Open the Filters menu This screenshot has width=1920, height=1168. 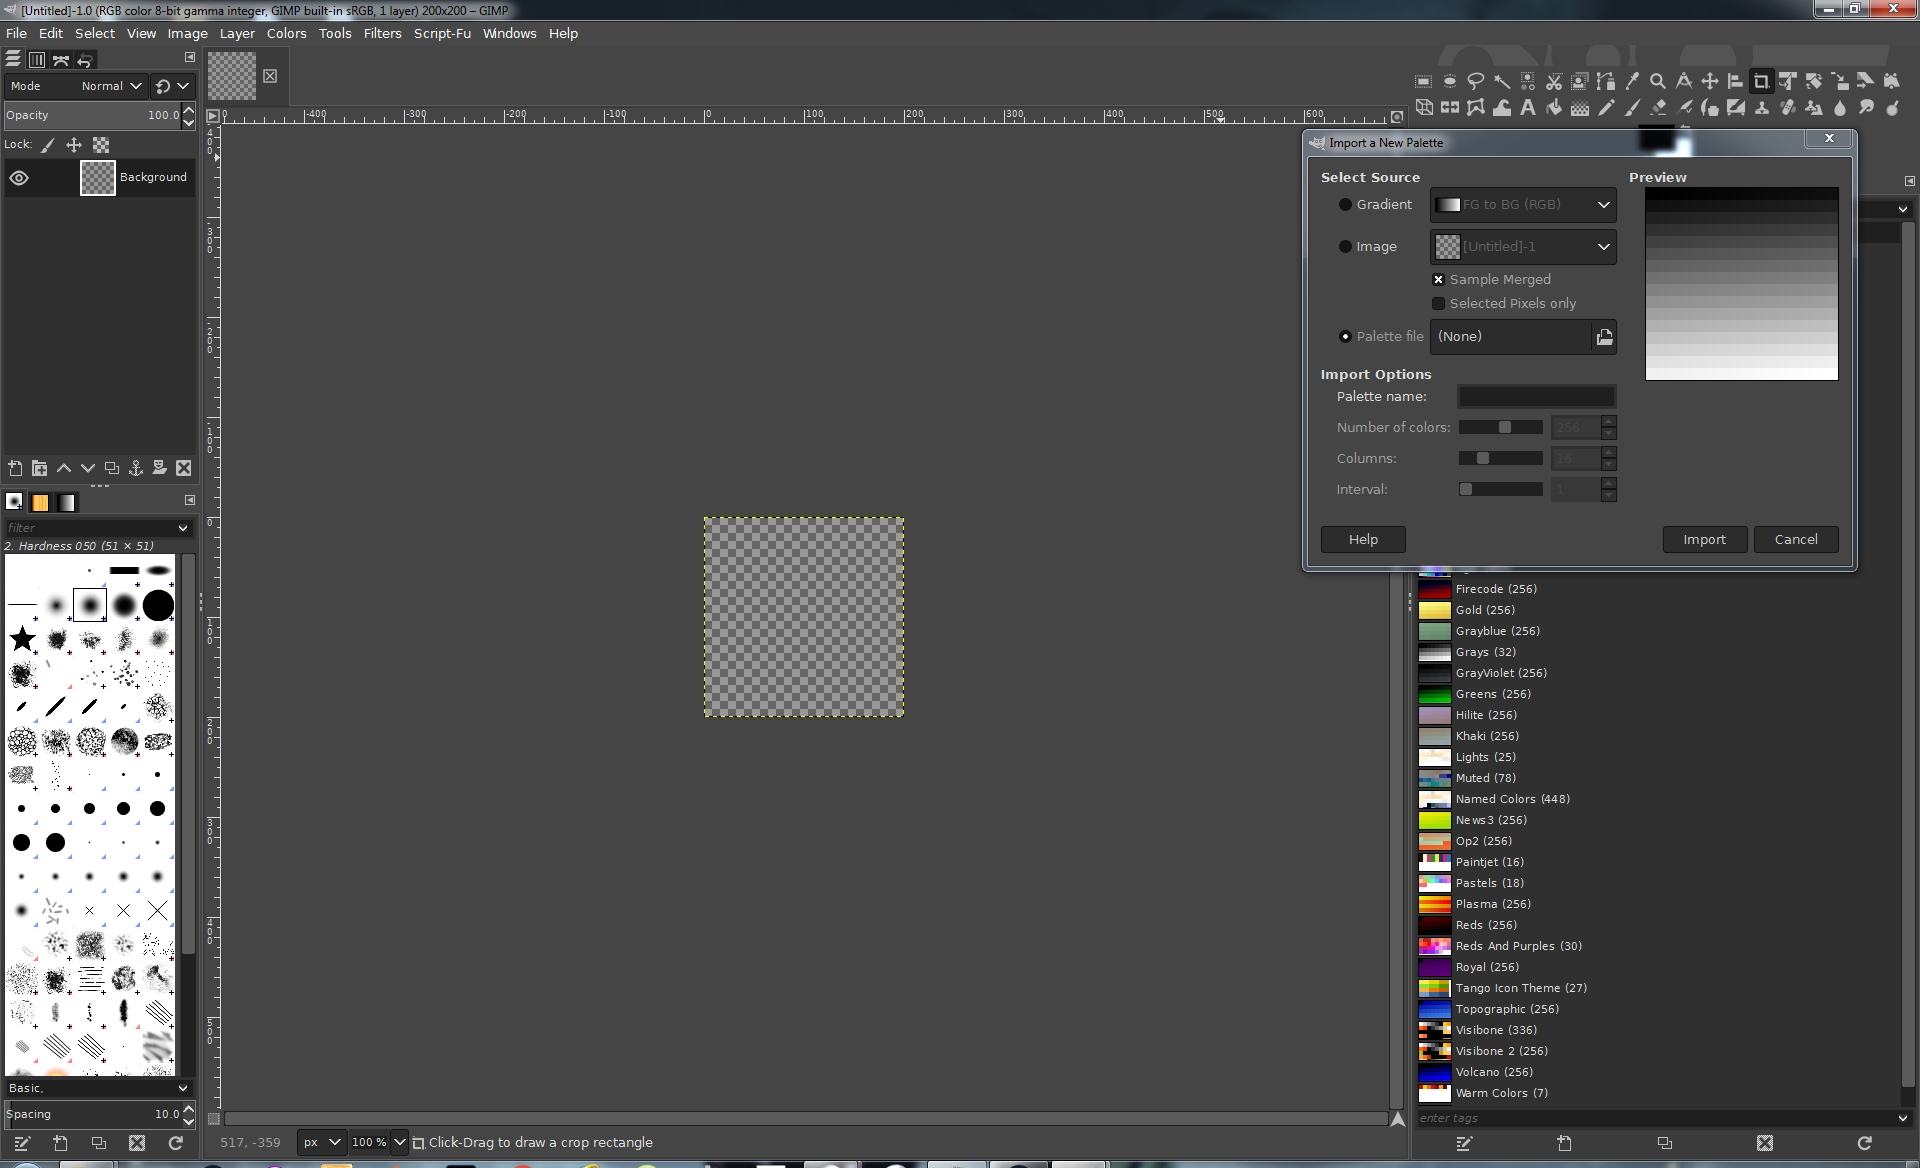(x=382, y=33)
